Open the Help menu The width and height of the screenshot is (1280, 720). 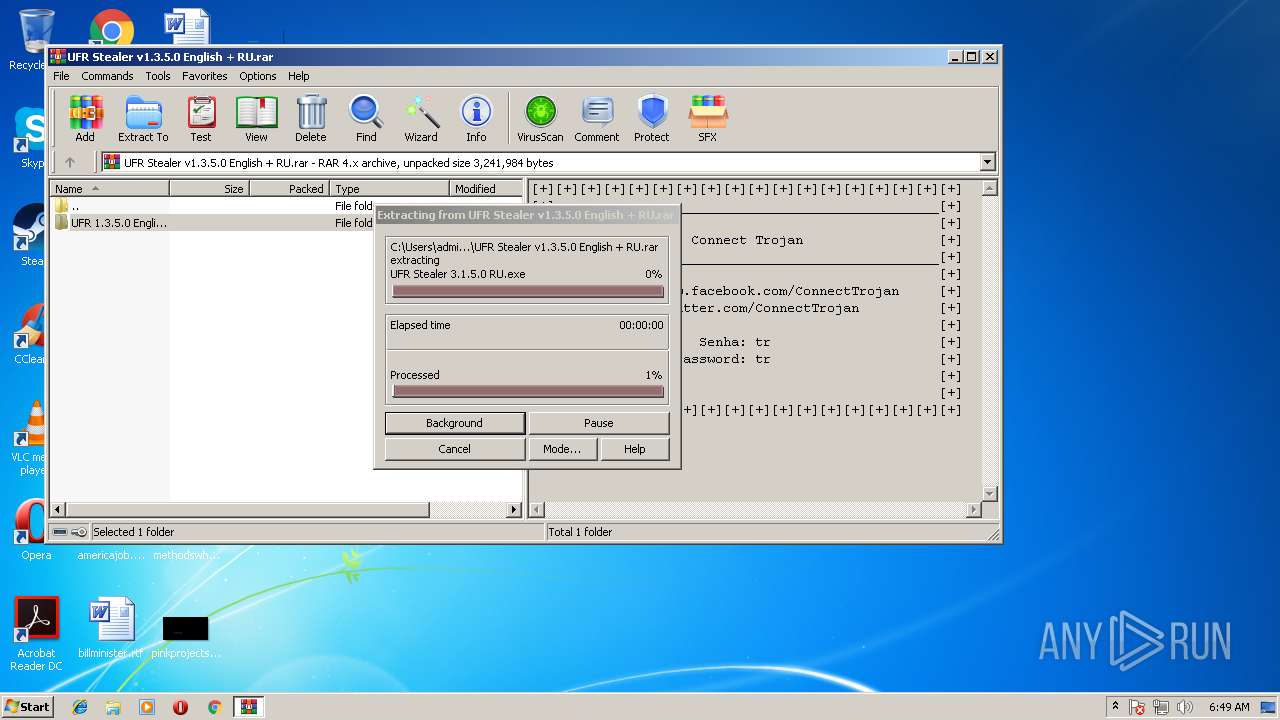click(298, 76)
